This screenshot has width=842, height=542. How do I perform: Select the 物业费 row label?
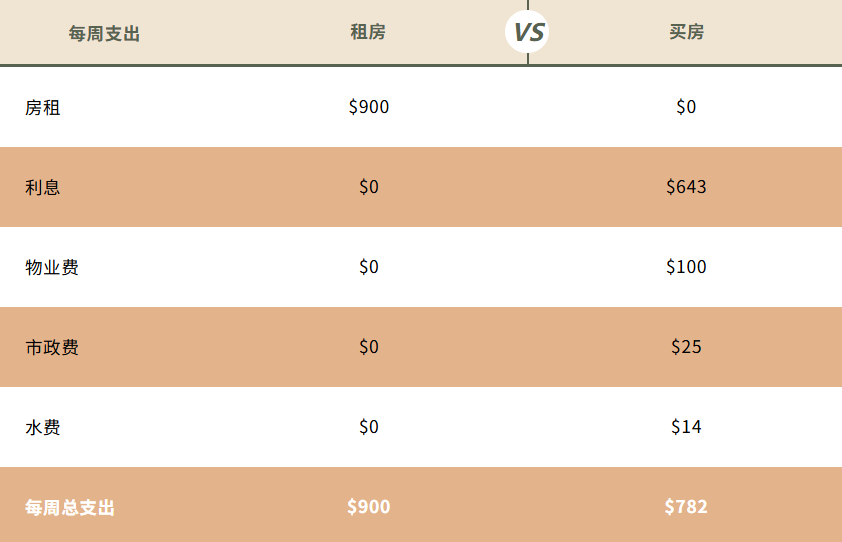pos(52,267)
